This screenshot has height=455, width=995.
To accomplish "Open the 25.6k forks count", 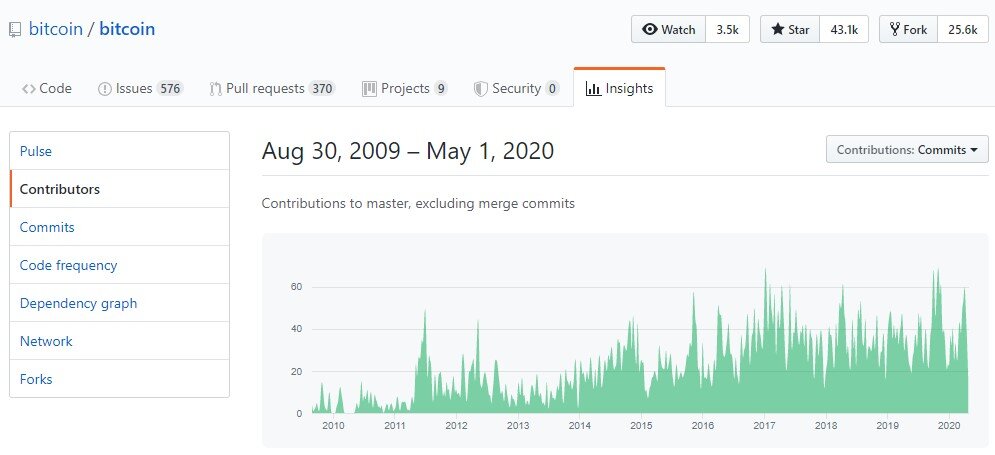I will 963,29.
